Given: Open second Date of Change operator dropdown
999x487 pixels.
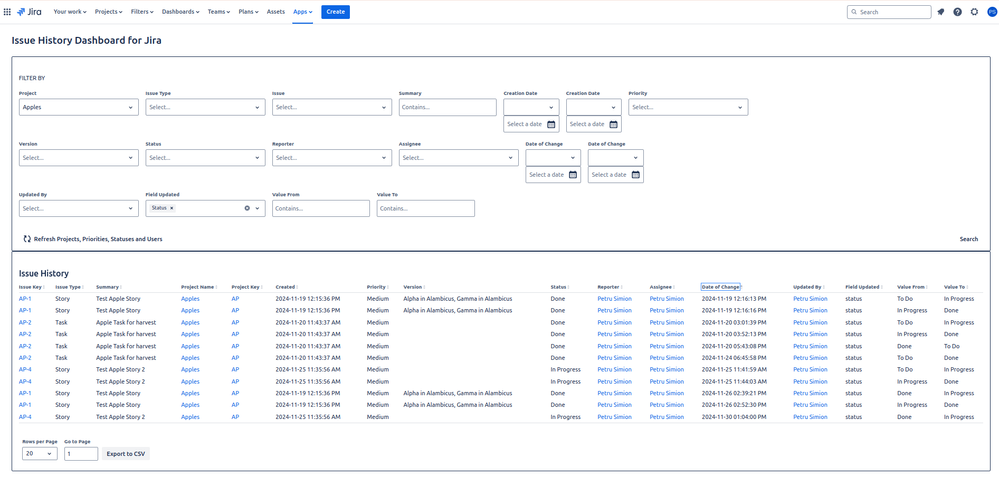Looking at the screenshot, I should (615, 157).
